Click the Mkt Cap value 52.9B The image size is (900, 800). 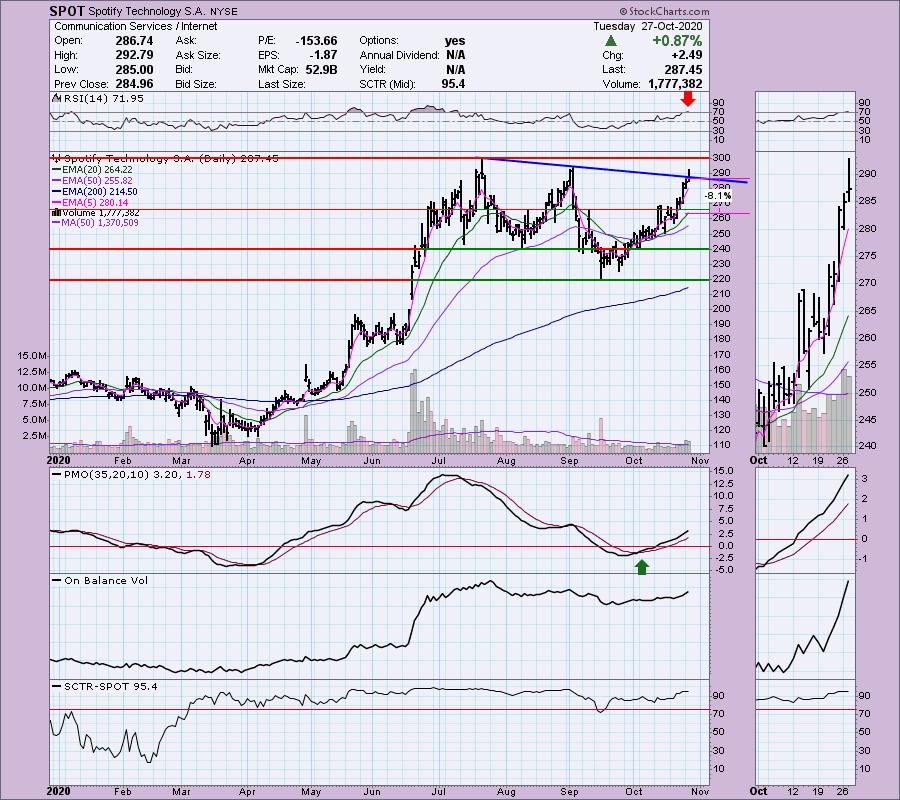(x=322, y=69)
